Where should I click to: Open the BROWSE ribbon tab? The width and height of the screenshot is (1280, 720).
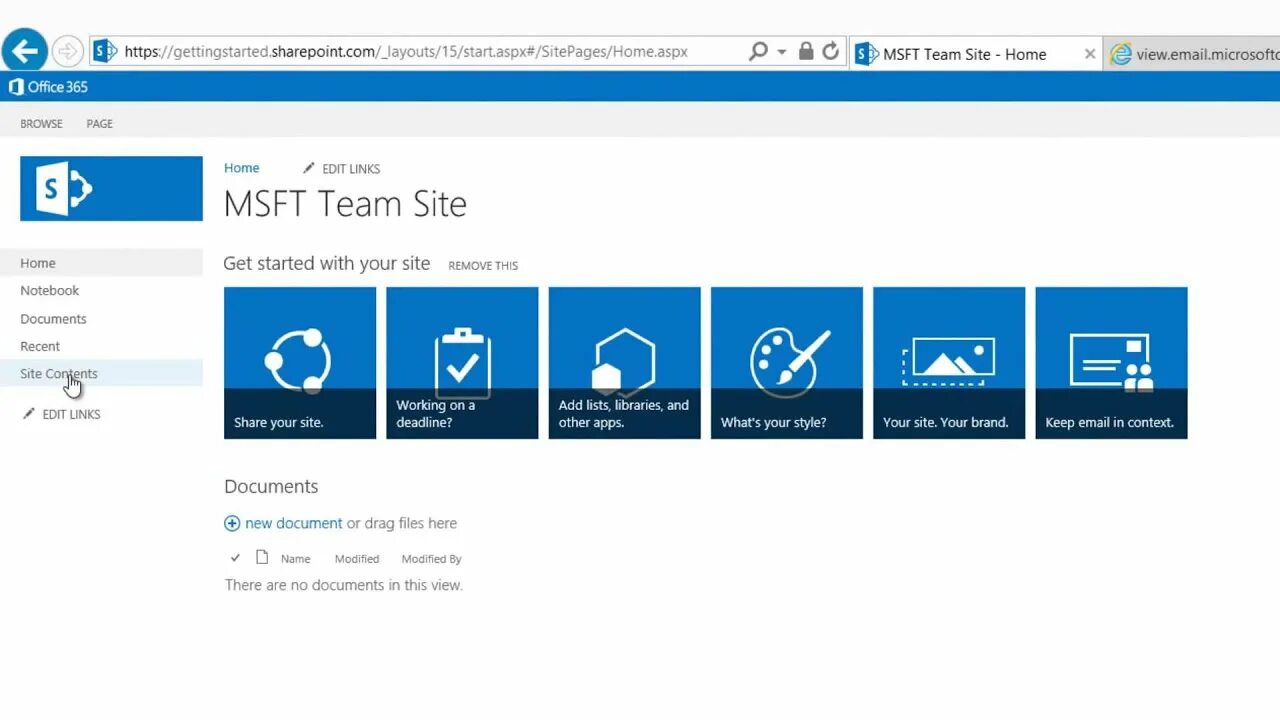[x=41, y=124]
